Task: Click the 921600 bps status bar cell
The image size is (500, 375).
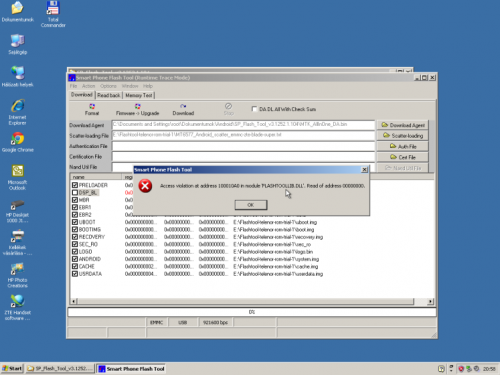Action: [215, 322]
